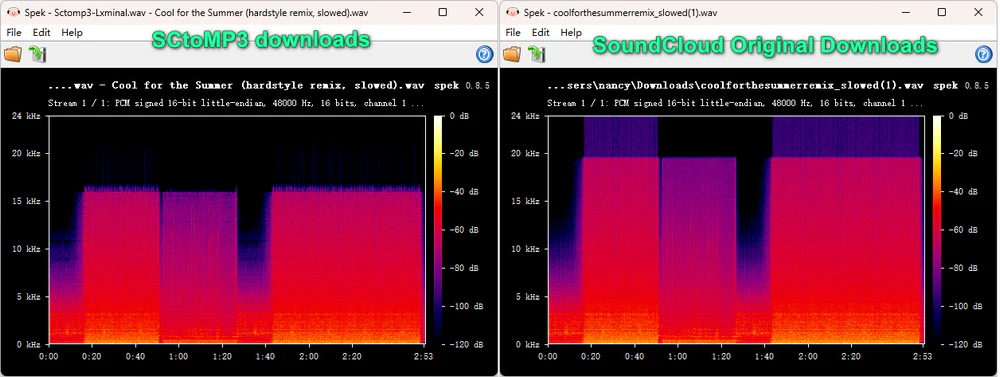1000x377 pixels.
Task: Click the '0:20' time label in right window
Action: point(591,356)
